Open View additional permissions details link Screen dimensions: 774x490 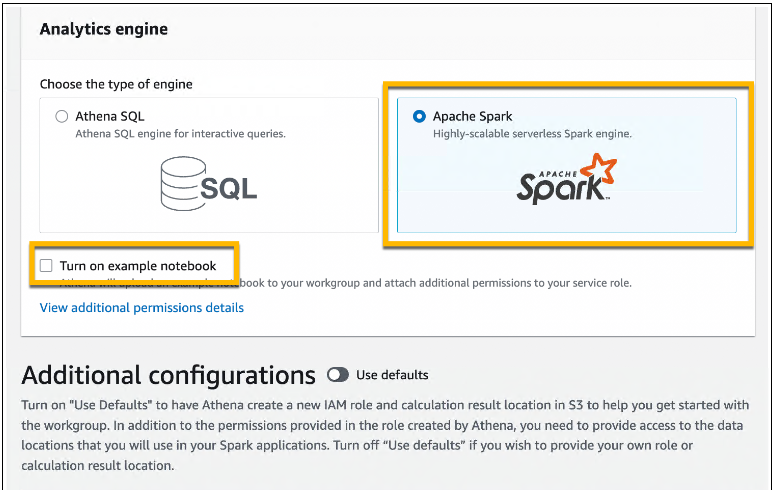141,308
